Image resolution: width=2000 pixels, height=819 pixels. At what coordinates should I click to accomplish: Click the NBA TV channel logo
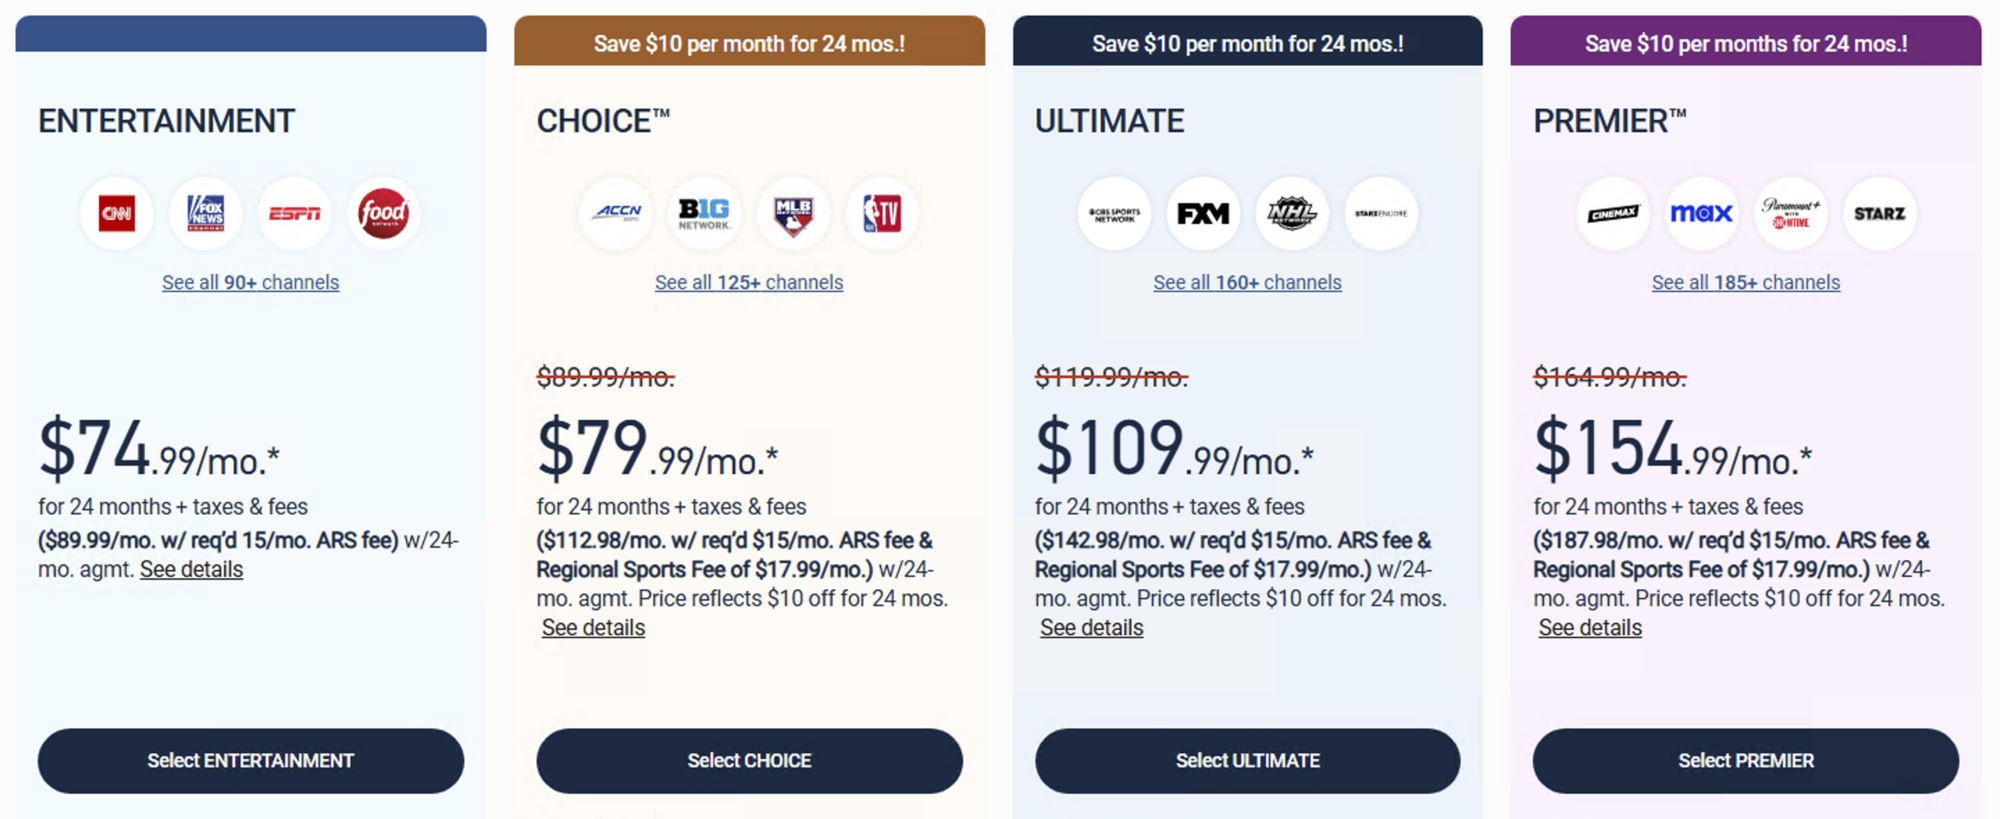click(x=882, y=213)
